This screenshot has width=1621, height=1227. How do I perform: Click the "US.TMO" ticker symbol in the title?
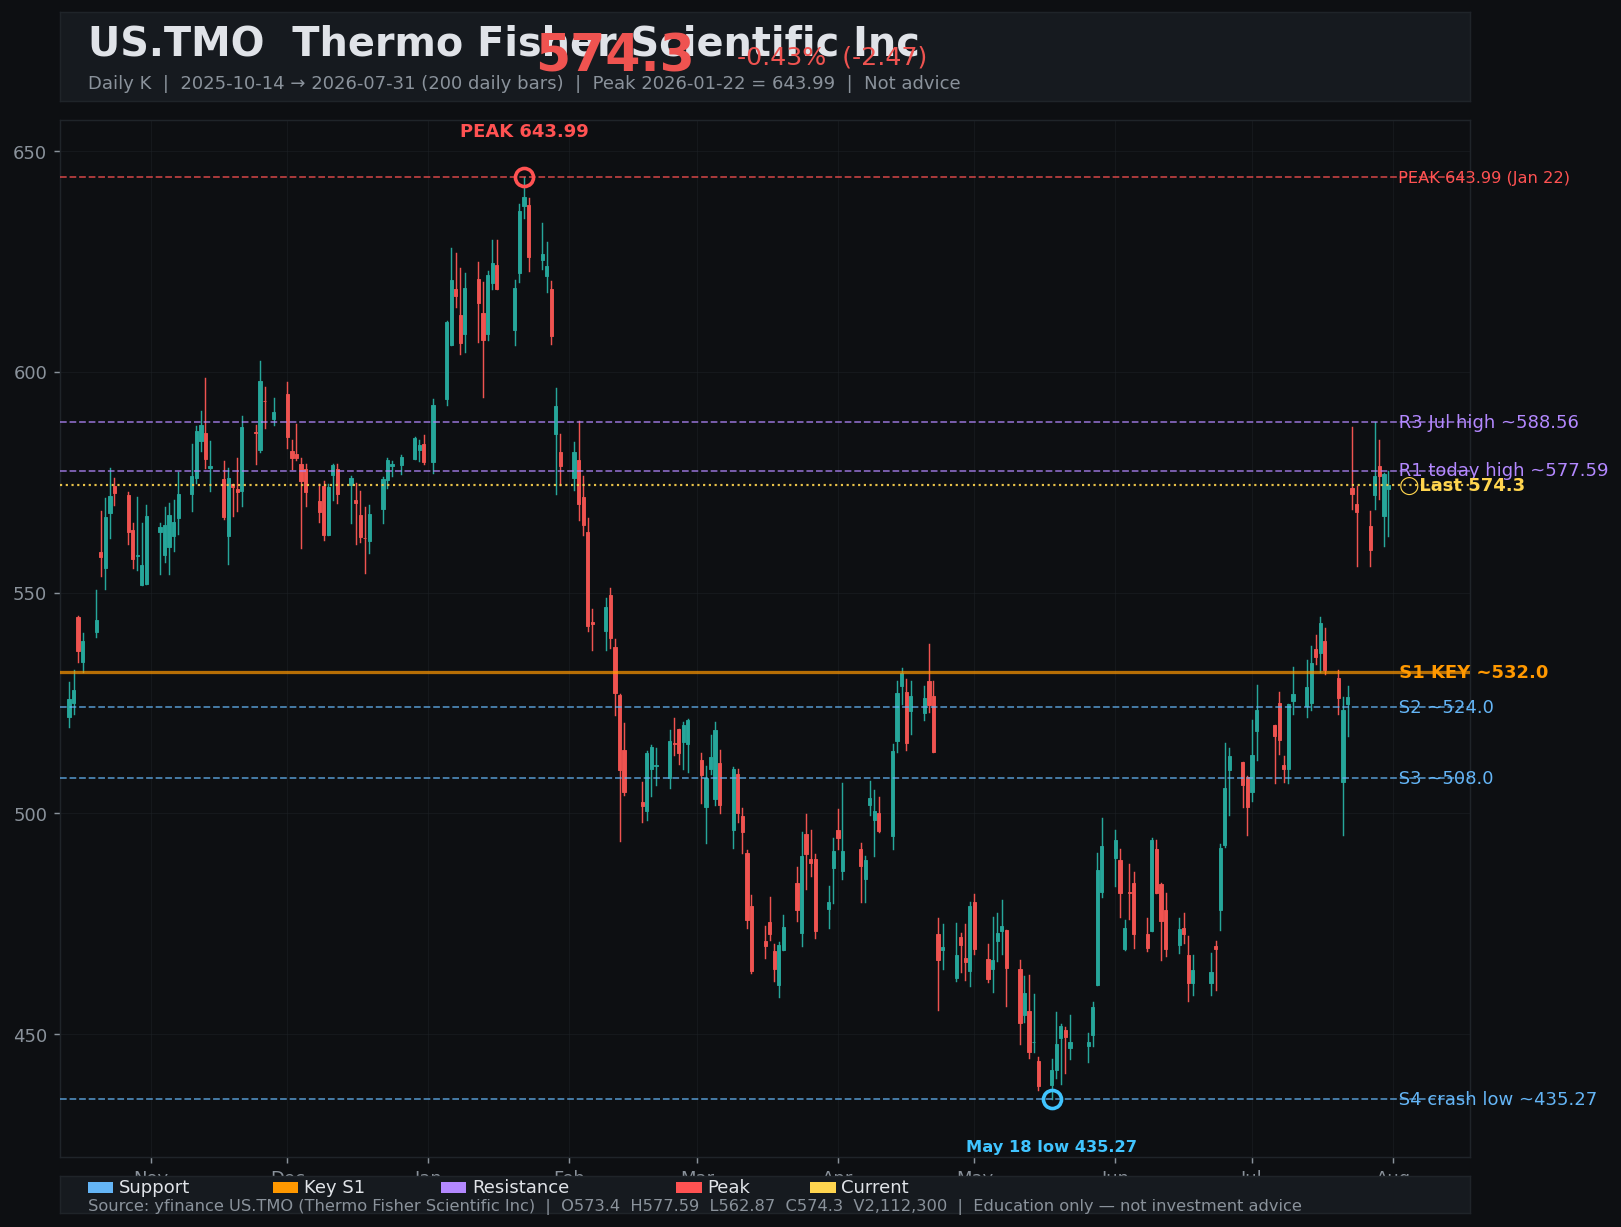(176, 44)
